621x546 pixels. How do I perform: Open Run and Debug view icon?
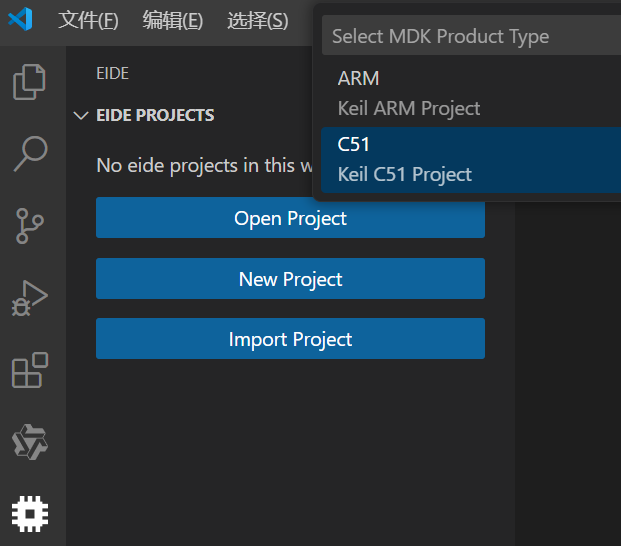tap(30, 298)
